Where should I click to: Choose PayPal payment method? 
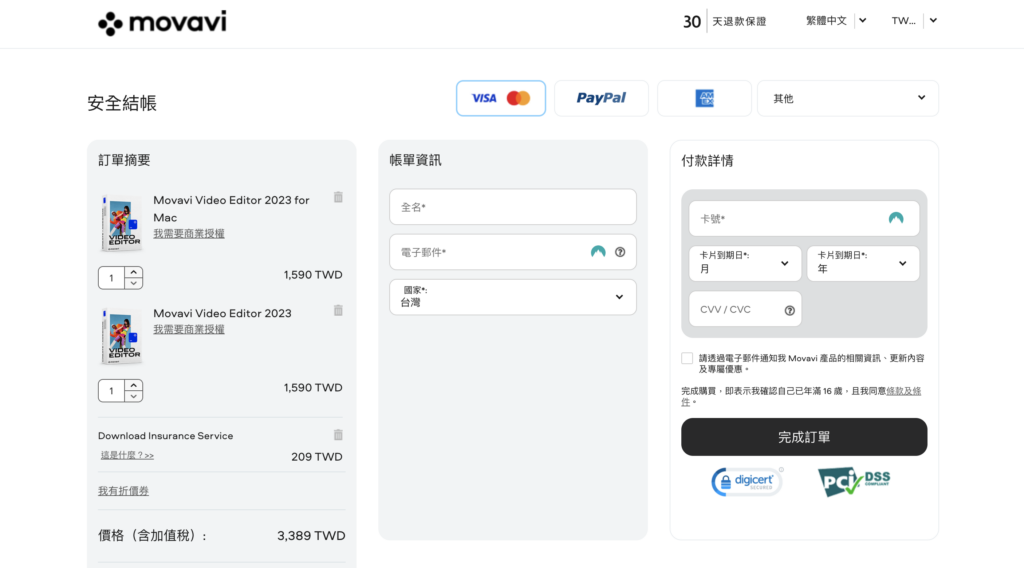tap(601, 99)
